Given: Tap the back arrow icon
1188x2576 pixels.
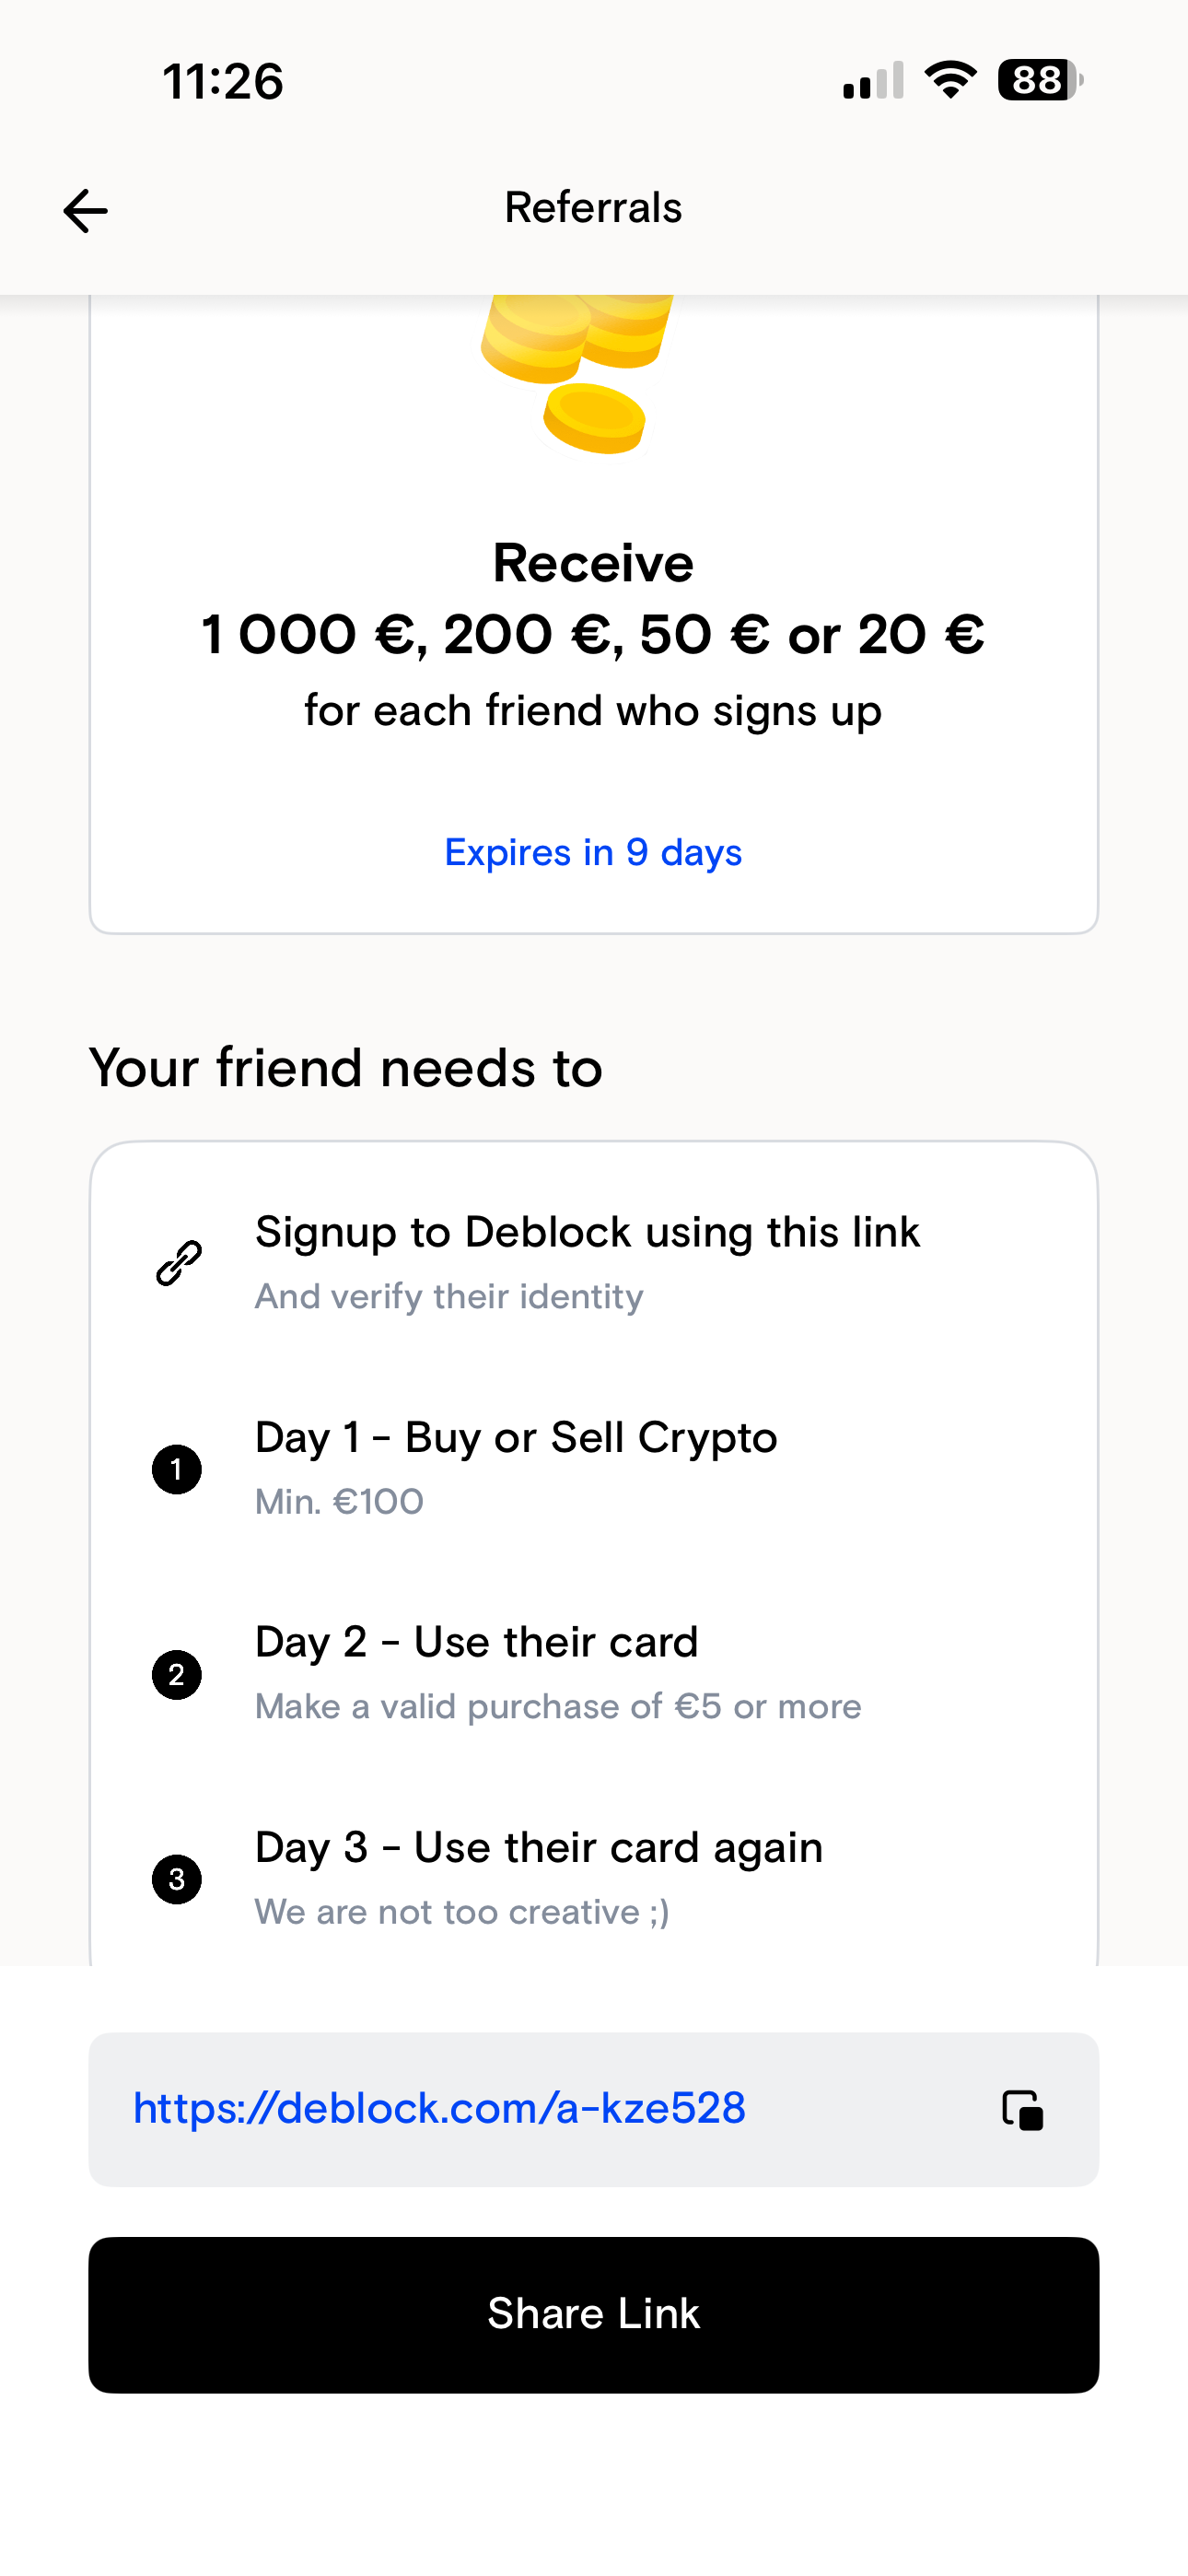Looking at the screenshot, I should tap(85, 211).
